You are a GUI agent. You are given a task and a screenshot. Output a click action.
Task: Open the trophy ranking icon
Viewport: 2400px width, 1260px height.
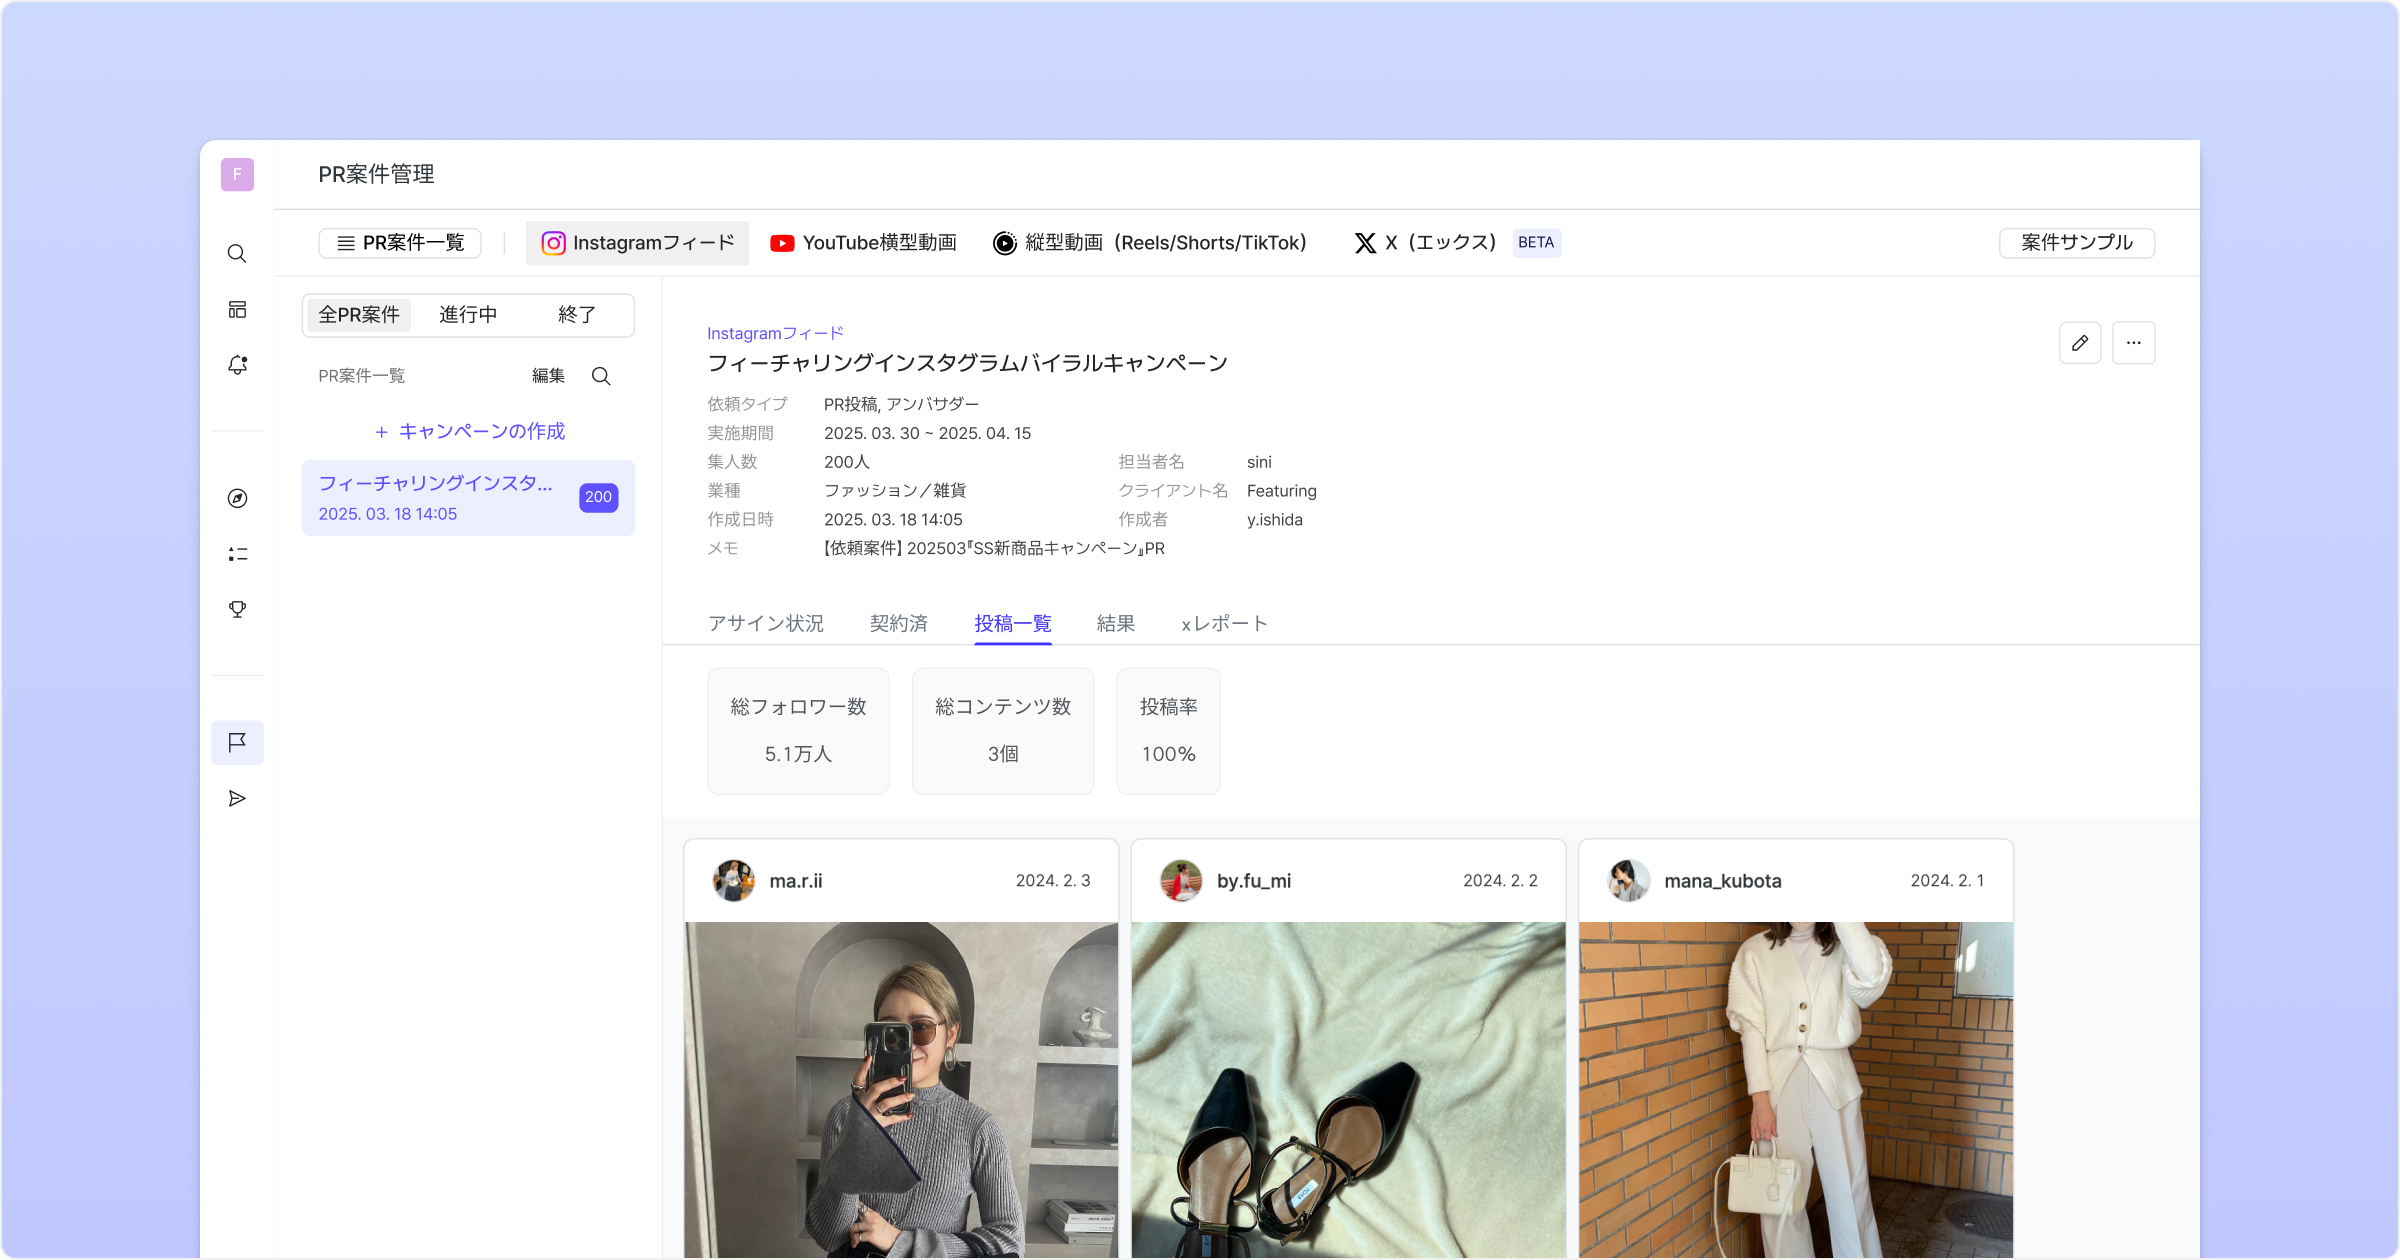(237, 609)
